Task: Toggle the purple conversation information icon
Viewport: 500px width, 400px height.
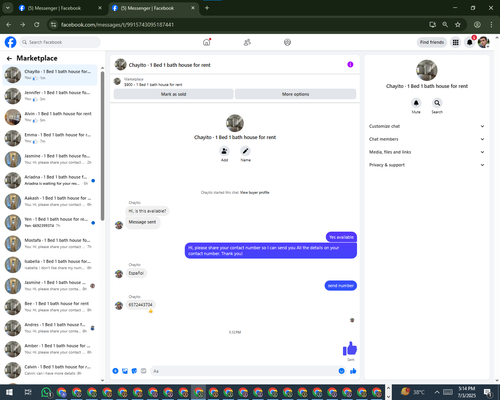Action: click(x=350, y=64)
